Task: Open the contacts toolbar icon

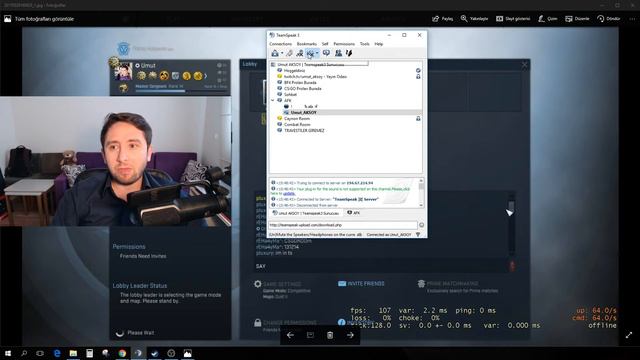Action: [x=338, y=53]
